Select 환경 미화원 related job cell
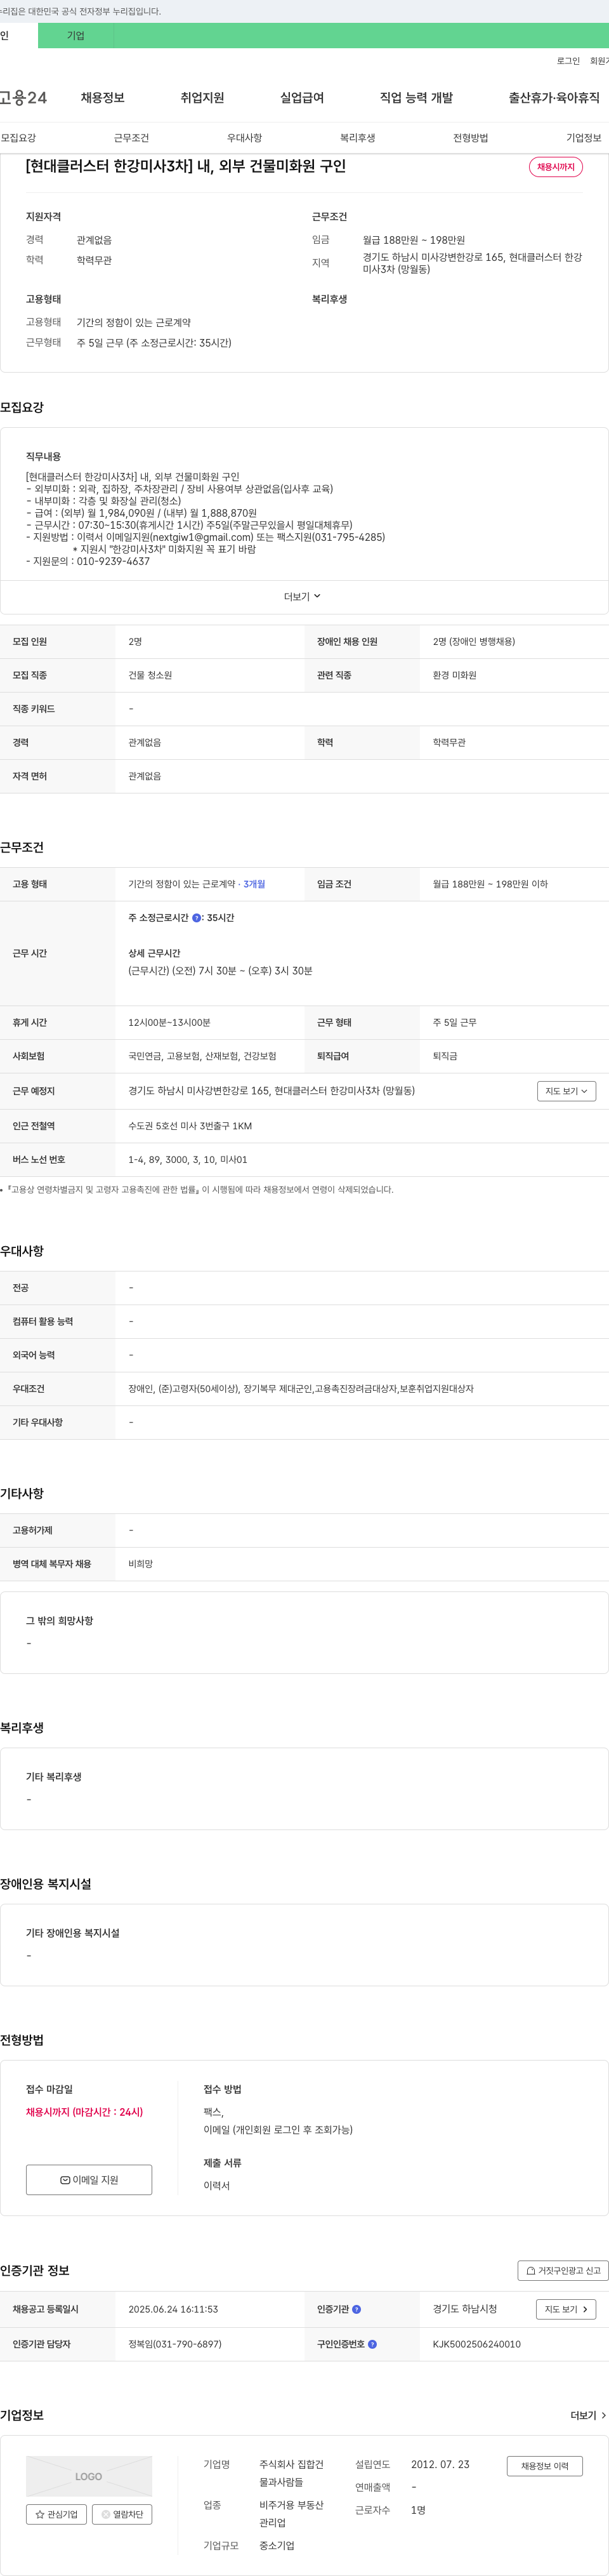The image size is (609, 2576). (x=455, y=675)
